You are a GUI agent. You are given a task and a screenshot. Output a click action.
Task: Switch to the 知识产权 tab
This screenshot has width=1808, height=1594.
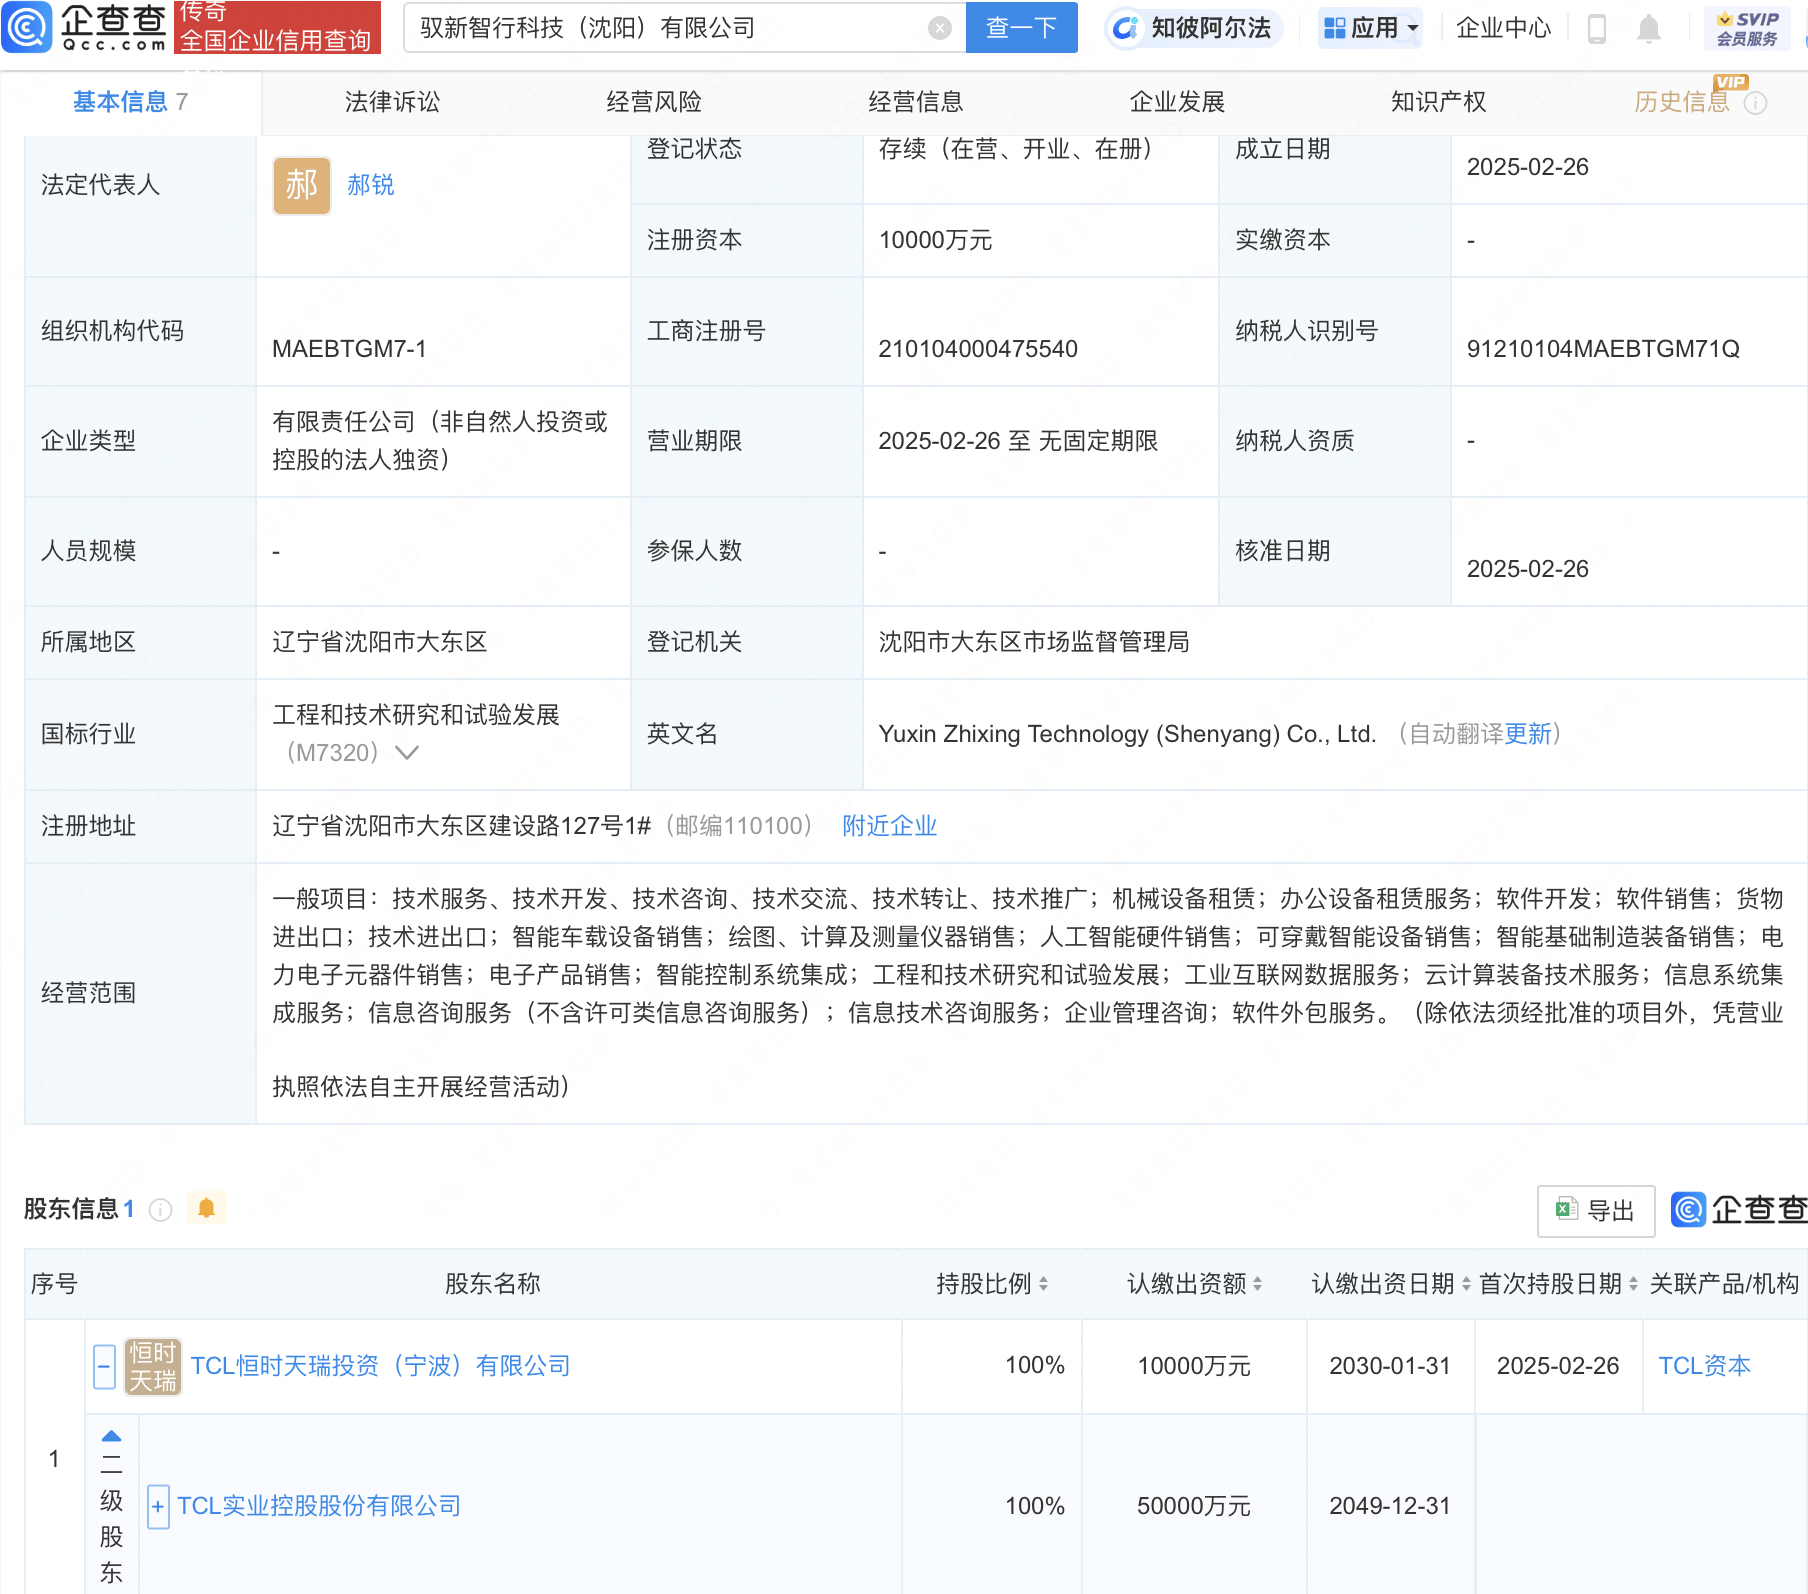pyautogui.click(x=1439, y=102)
